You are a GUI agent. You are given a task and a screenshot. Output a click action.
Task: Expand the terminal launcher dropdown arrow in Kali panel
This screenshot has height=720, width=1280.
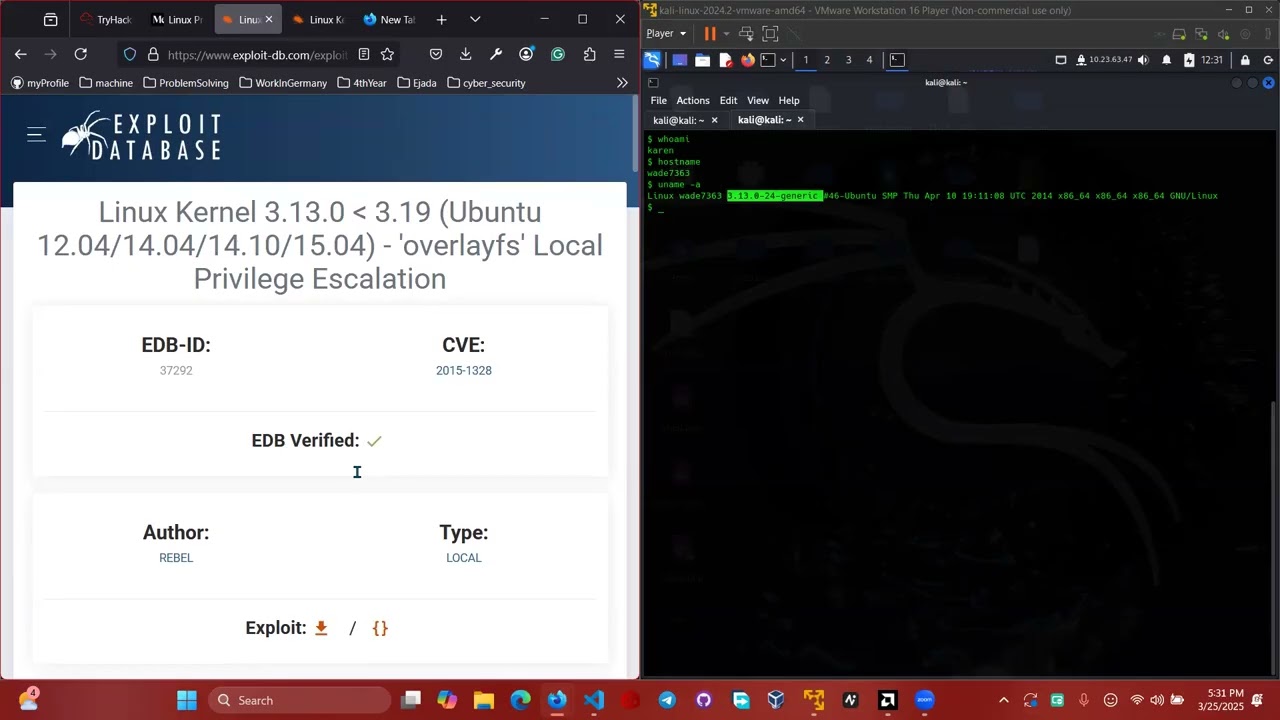point(782,60)
